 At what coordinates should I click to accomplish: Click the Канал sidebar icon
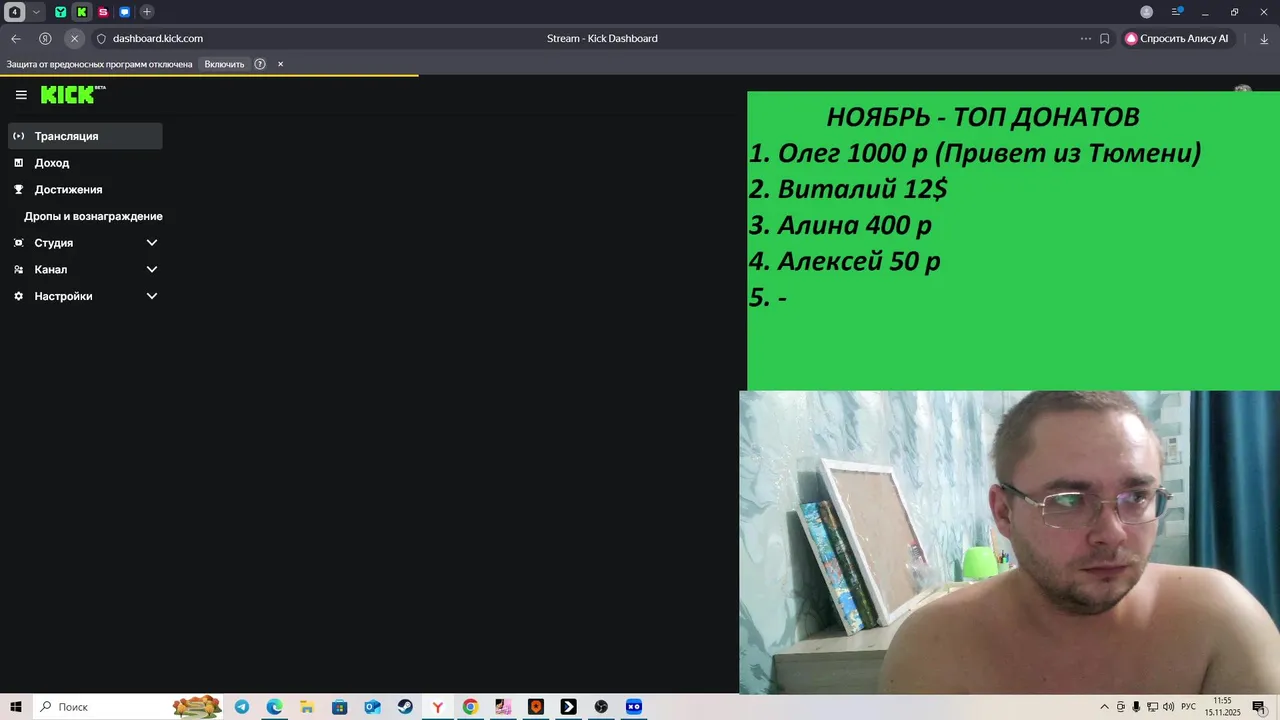click(18, 270)
